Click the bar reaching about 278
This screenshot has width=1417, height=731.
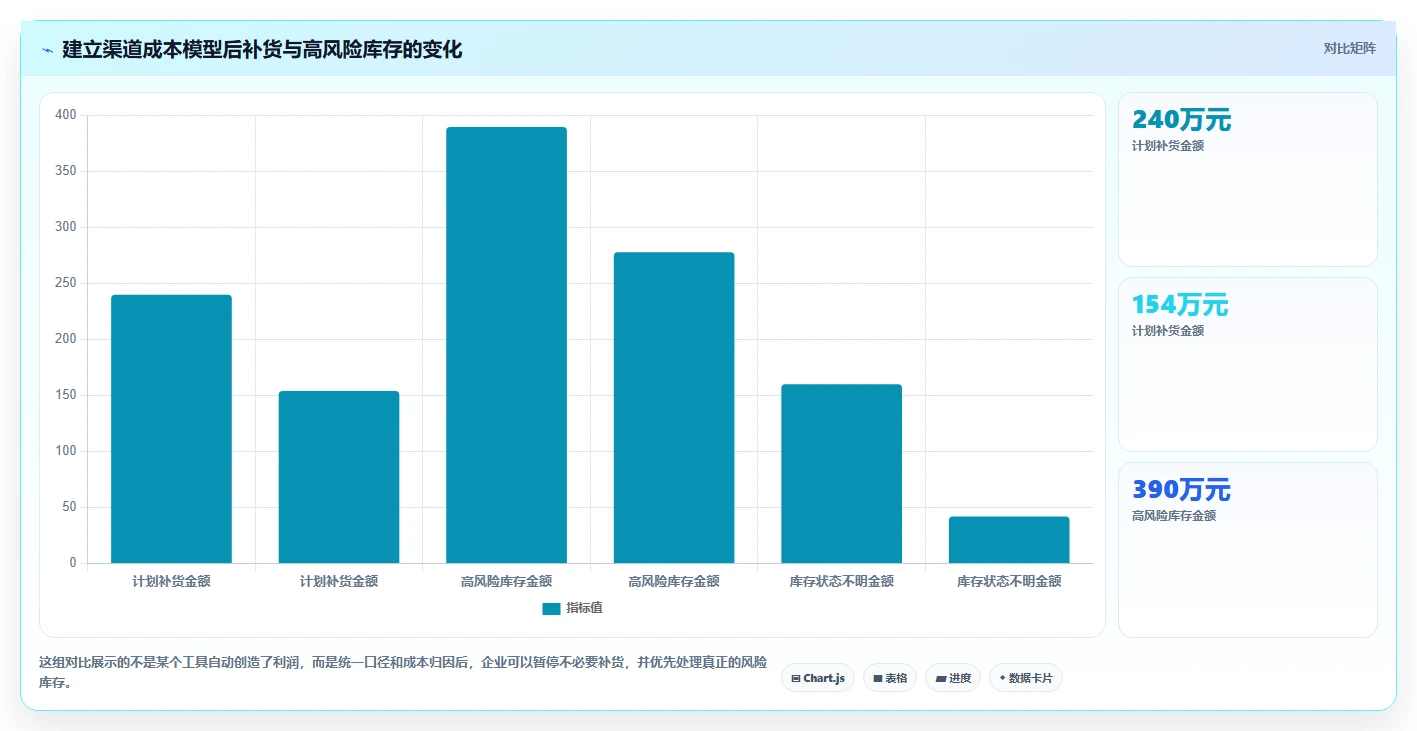(674, 408)
